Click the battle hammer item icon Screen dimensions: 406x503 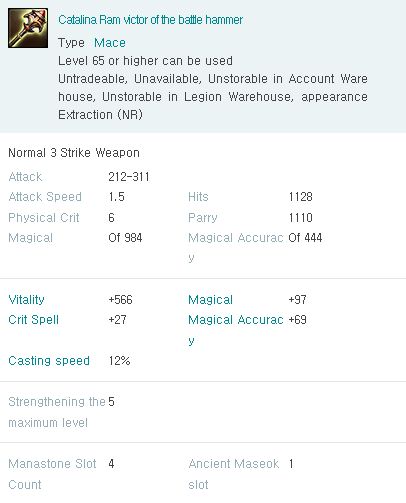[x=28, y=28]
